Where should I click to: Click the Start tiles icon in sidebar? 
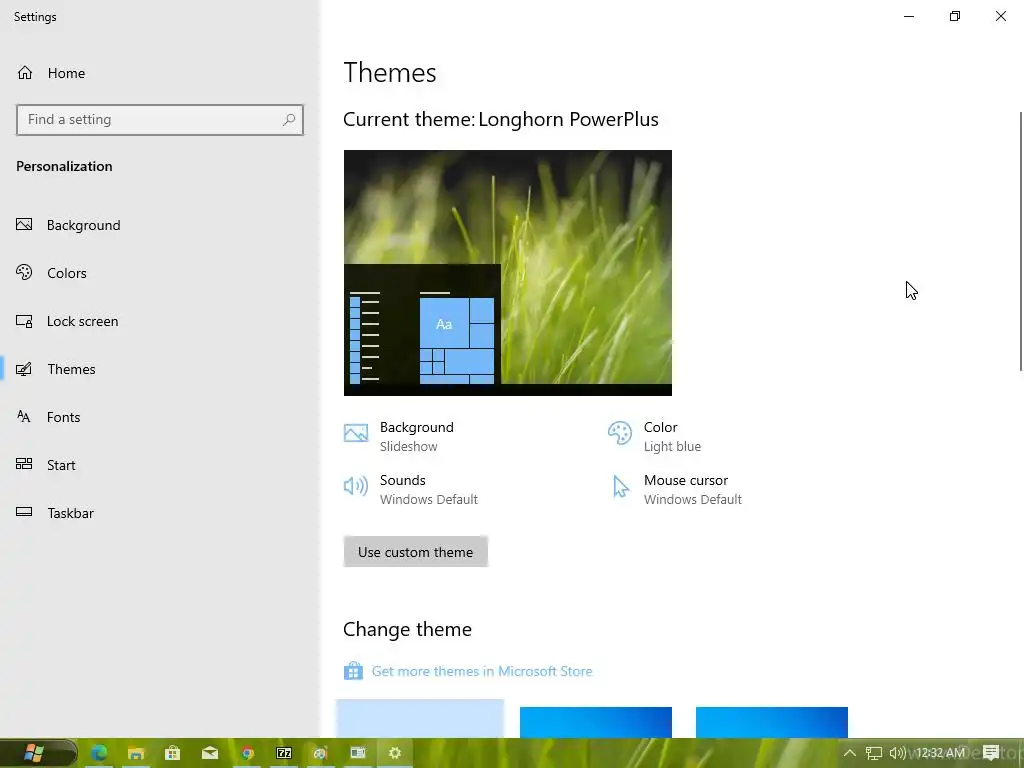tap(24, 464)
